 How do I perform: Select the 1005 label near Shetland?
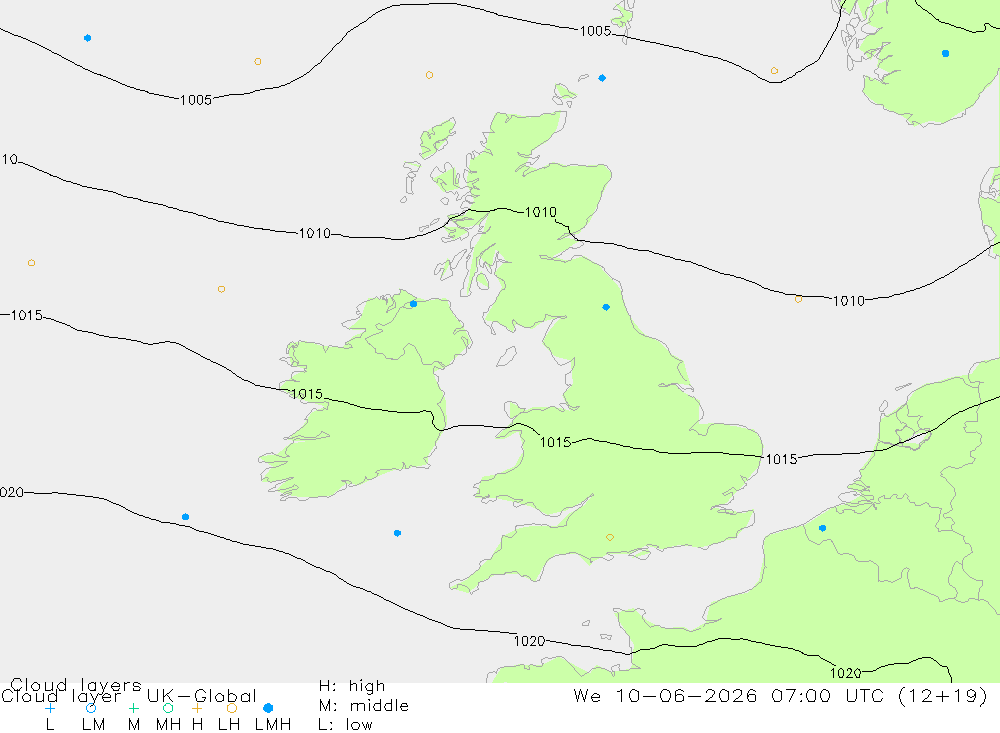[x=595, y=31]
